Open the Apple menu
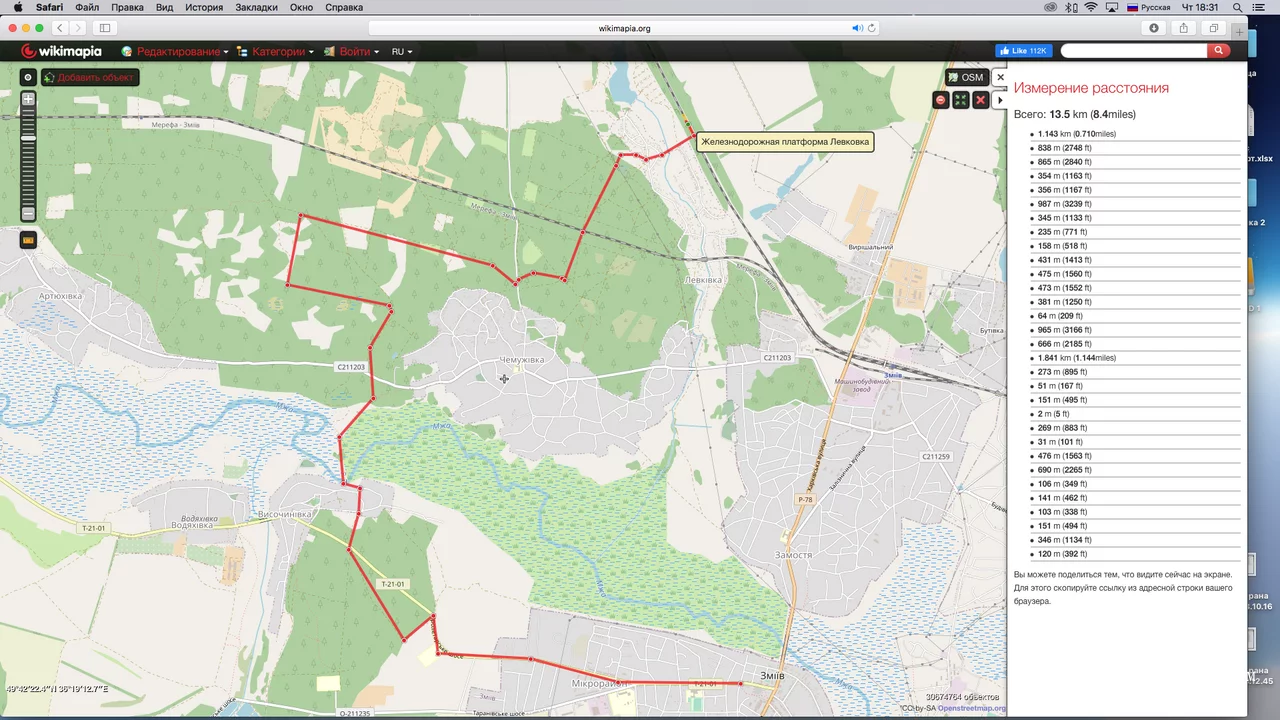 [x=17, y=7]
